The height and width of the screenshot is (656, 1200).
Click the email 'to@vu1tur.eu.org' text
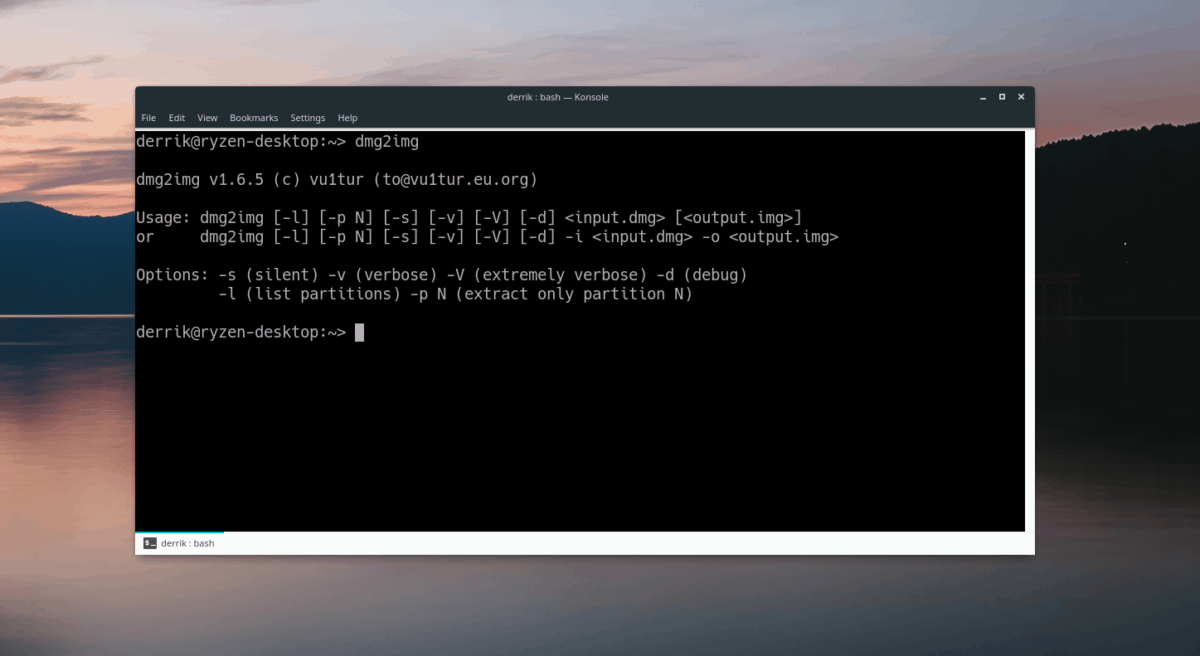pyautogui.click(x=456, y=180)
